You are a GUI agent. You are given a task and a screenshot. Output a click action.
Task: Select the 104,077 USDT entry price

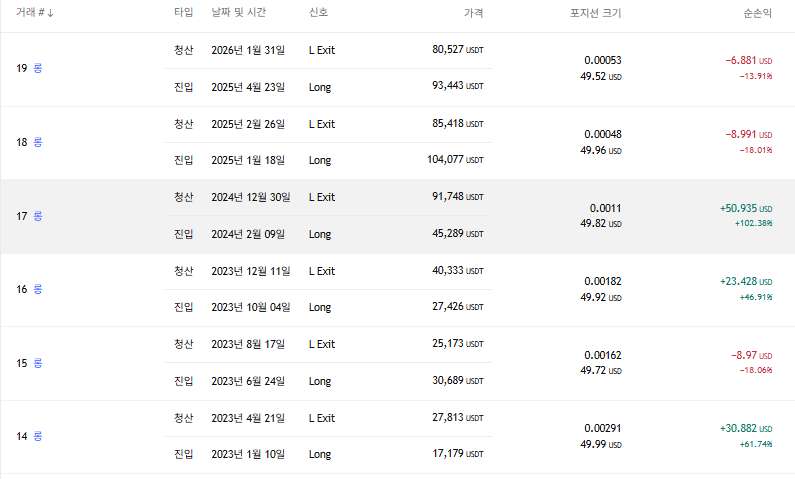click(456, 160)
